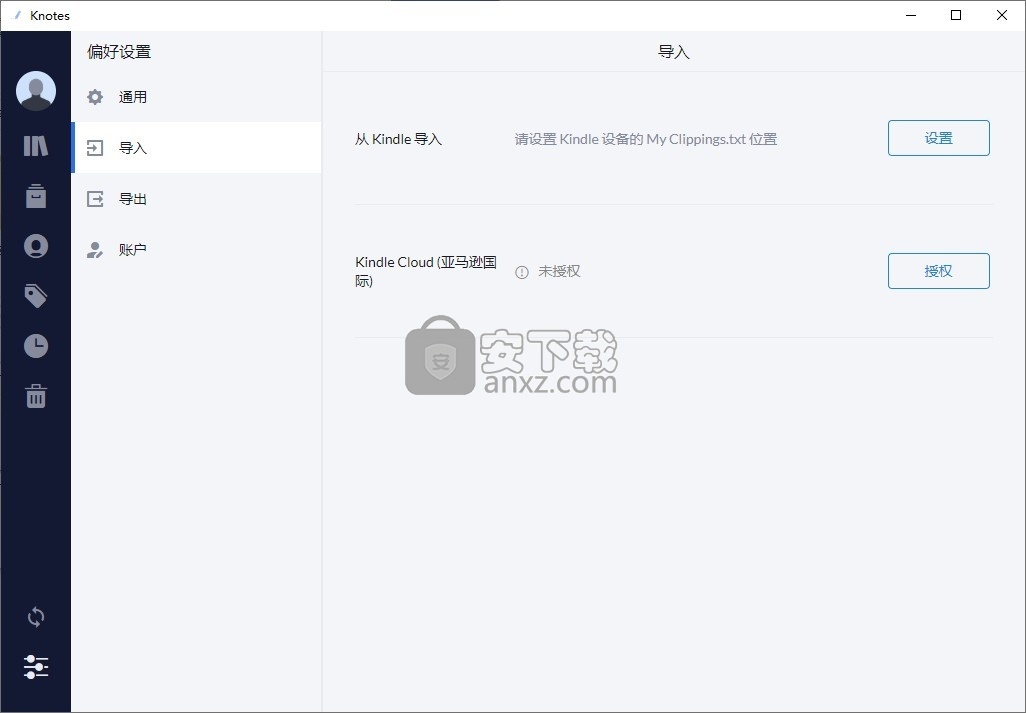This screenshot has height=713, width=1026.
Task: Click the 未授权 status text
Action: [559, 271]
